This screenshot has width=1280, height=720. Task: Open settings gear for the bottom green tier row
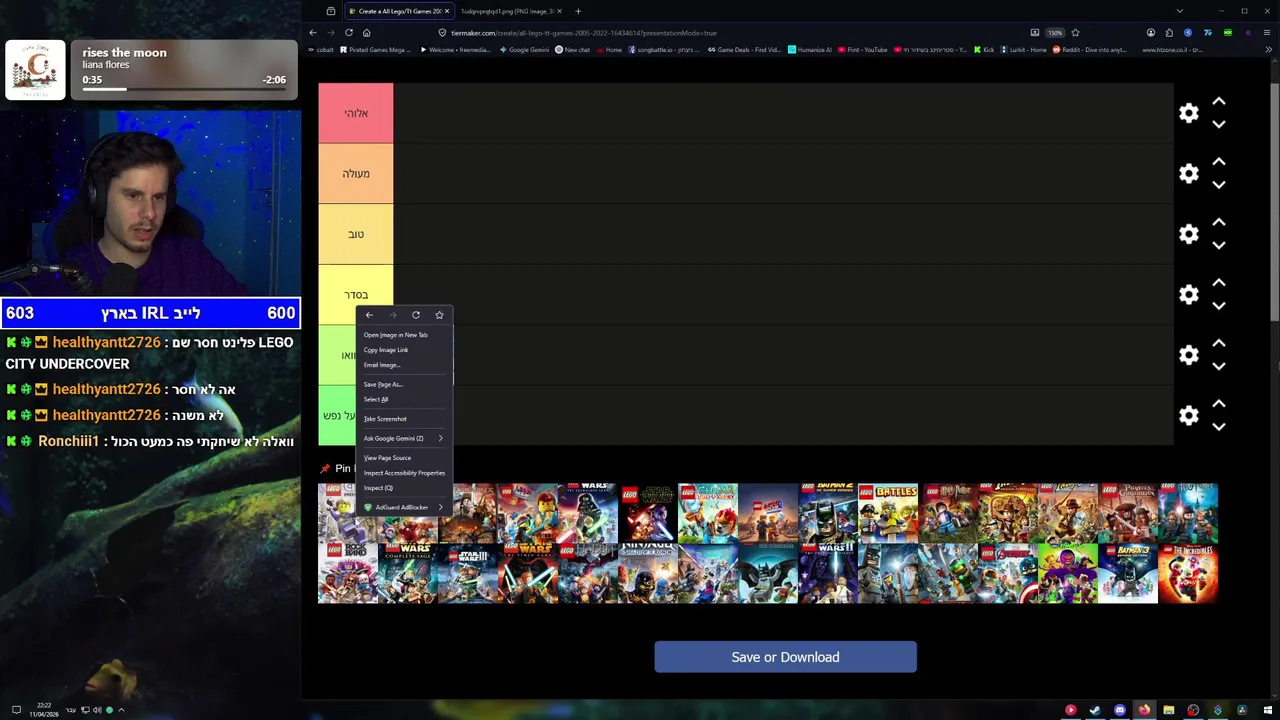coord(1188,415)
